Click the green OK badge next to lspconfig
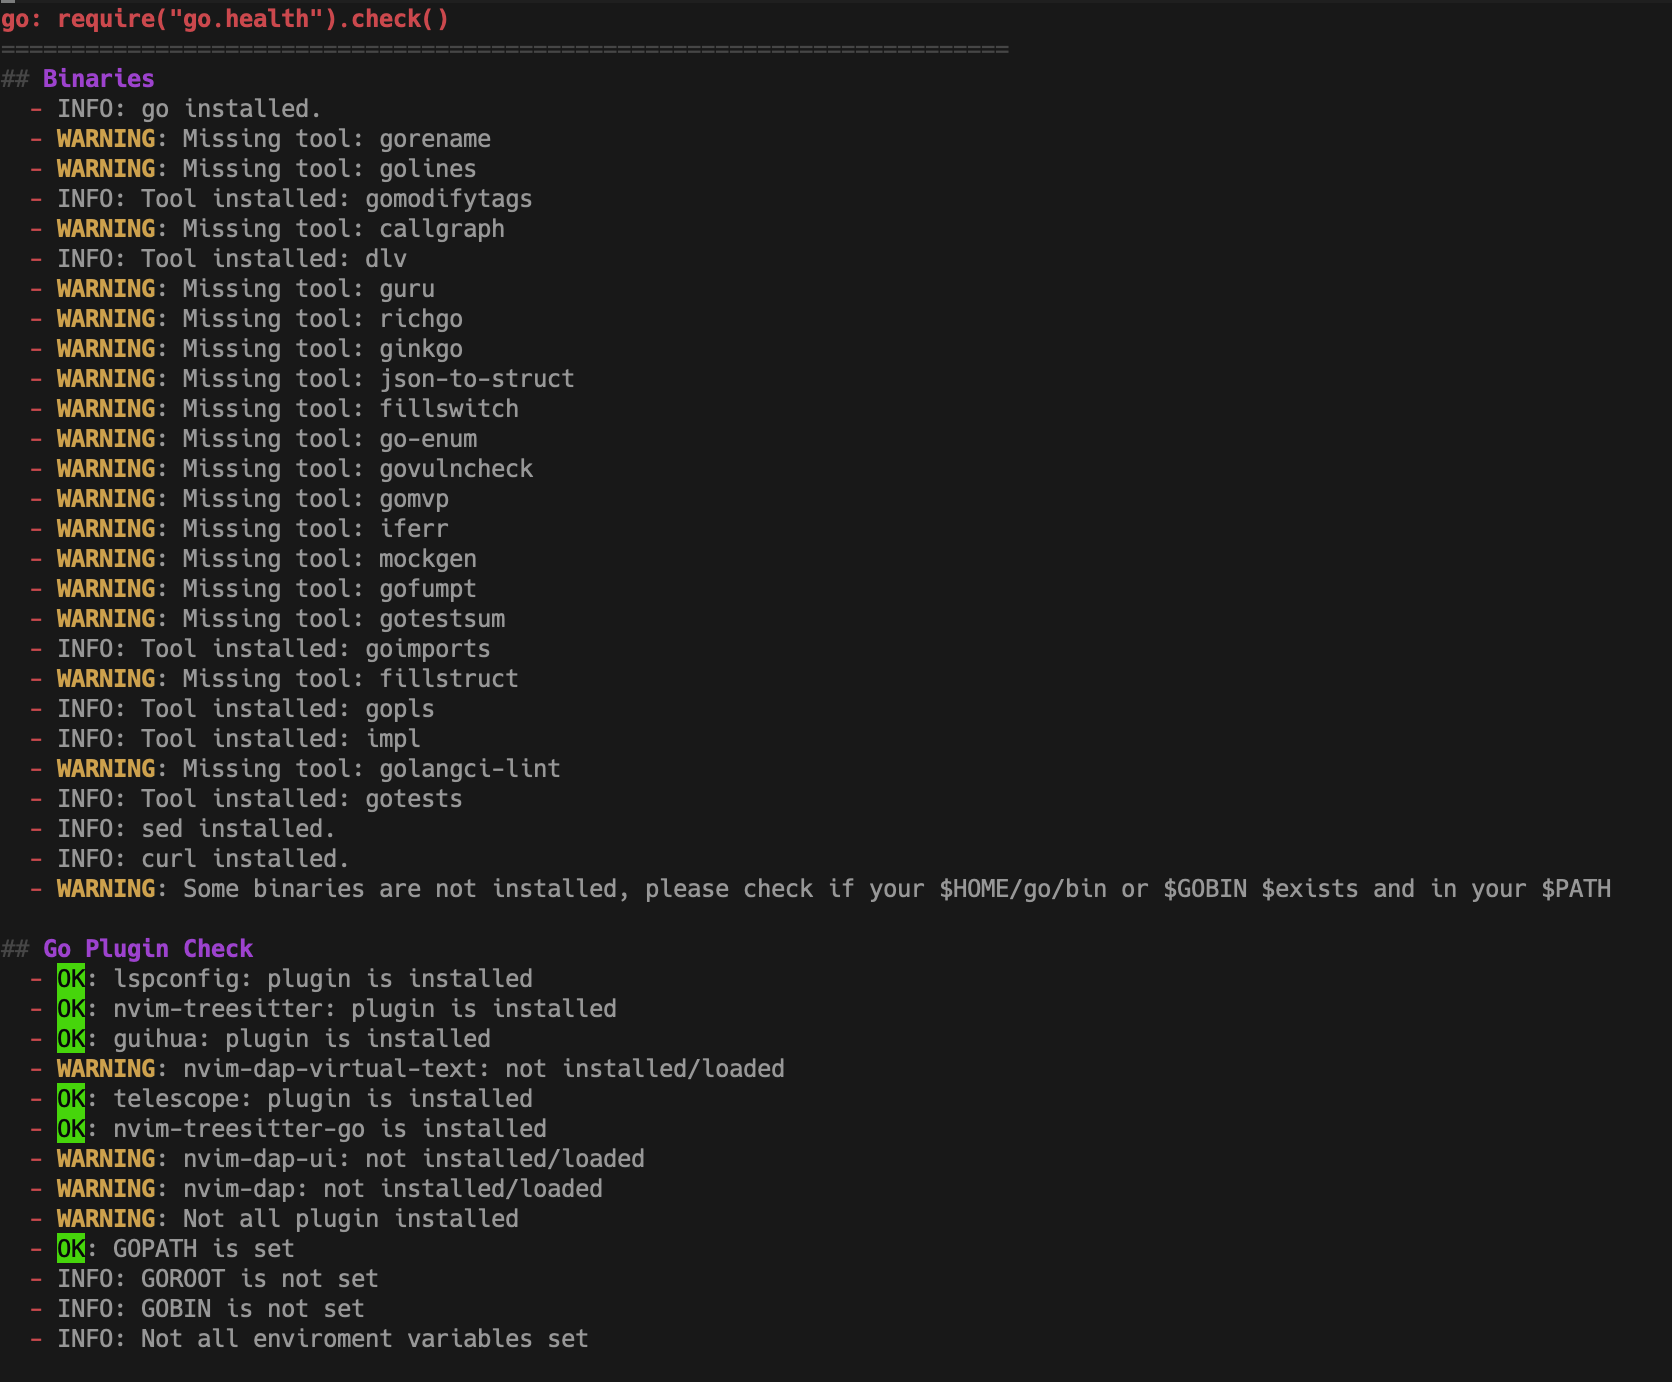The width and height of the screenshot is (1672, 1382). click(70, 978)
